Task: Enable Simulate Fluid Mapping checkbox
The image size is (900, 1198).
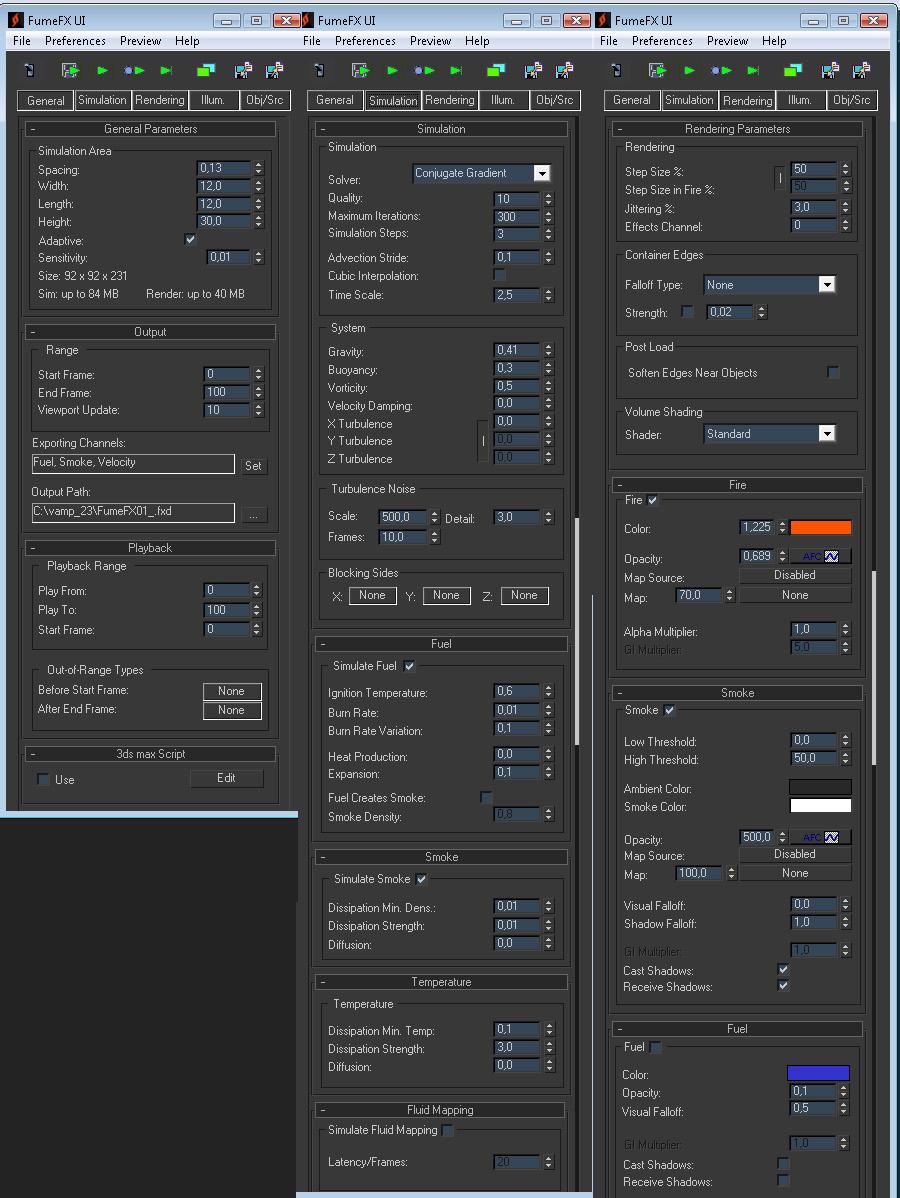Action: coord(448,1130)
